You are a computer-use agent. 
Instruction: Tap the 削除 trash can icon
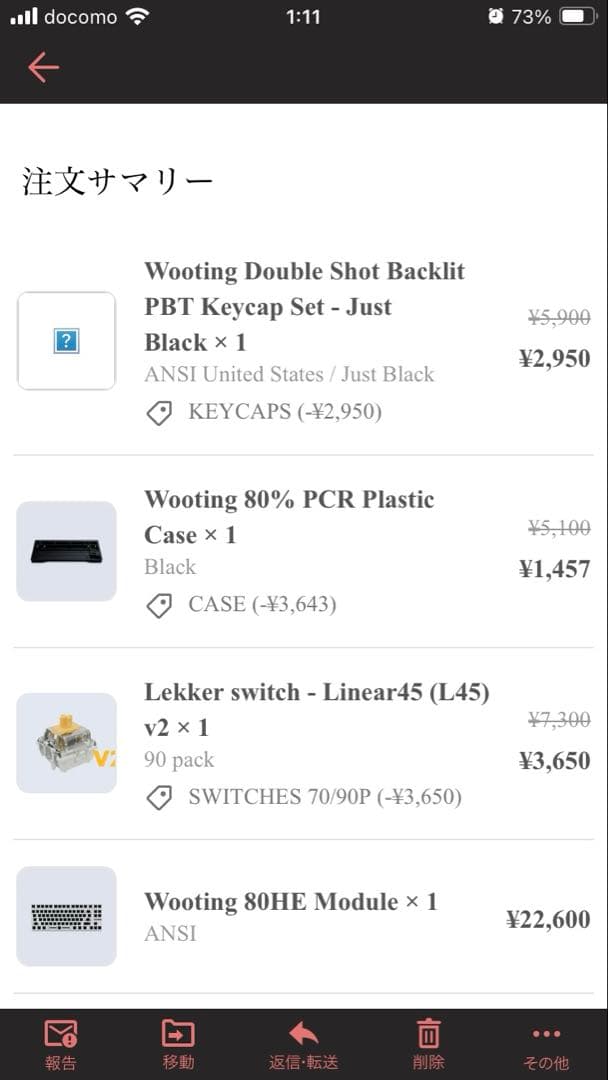(428, 1033)
